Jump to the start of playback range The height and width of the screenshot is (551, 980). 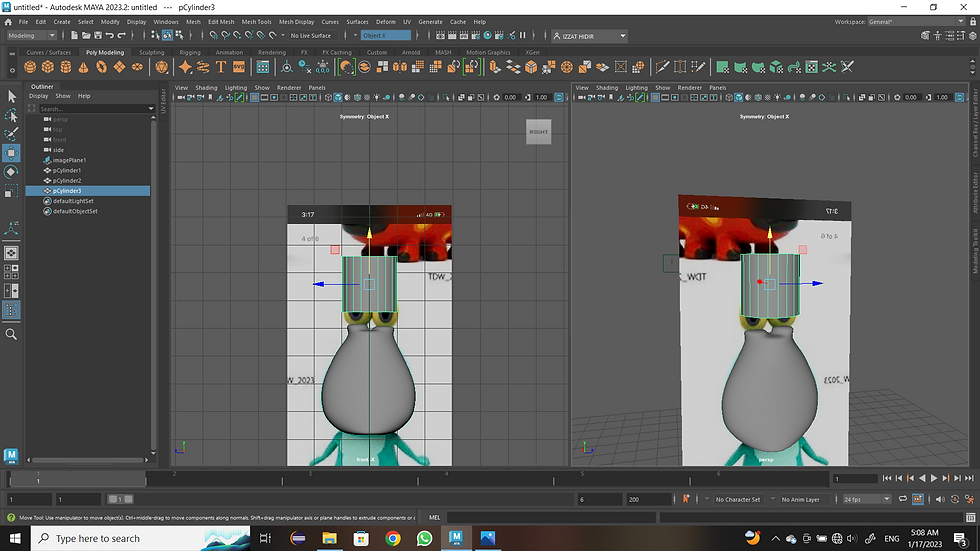pos(887,478)
